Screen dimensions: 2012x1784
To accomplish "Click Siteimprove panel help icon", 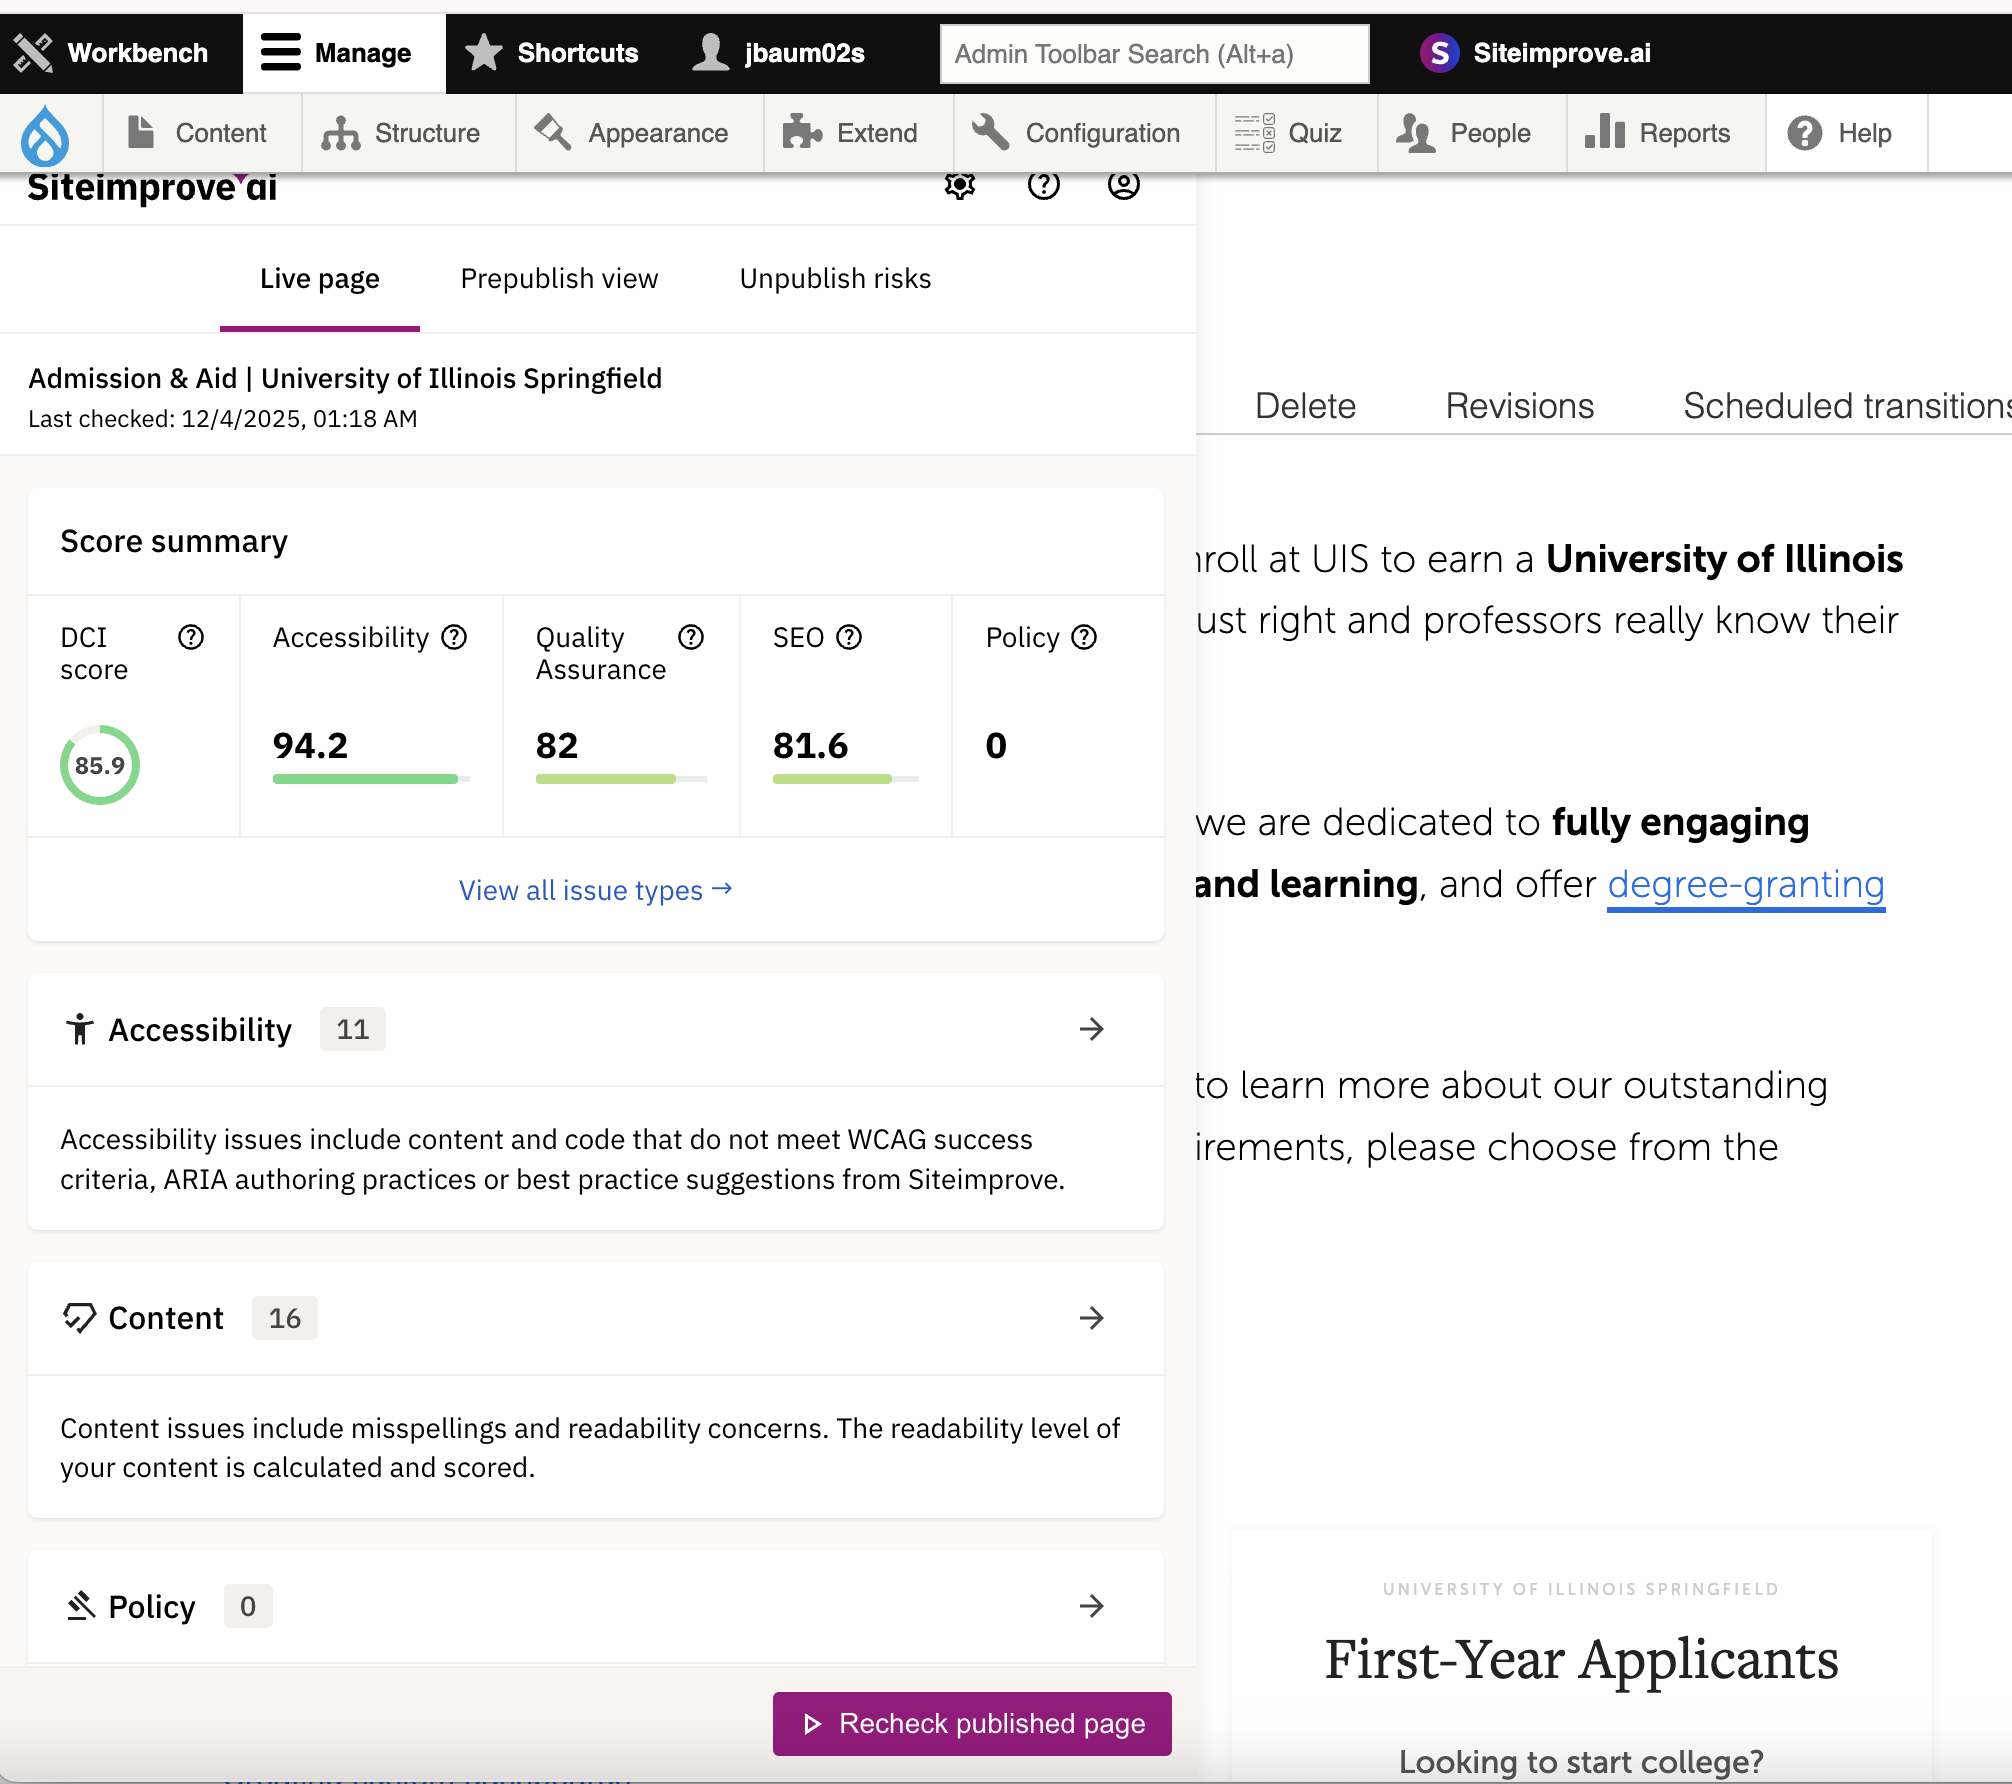I will (1043, 185).
